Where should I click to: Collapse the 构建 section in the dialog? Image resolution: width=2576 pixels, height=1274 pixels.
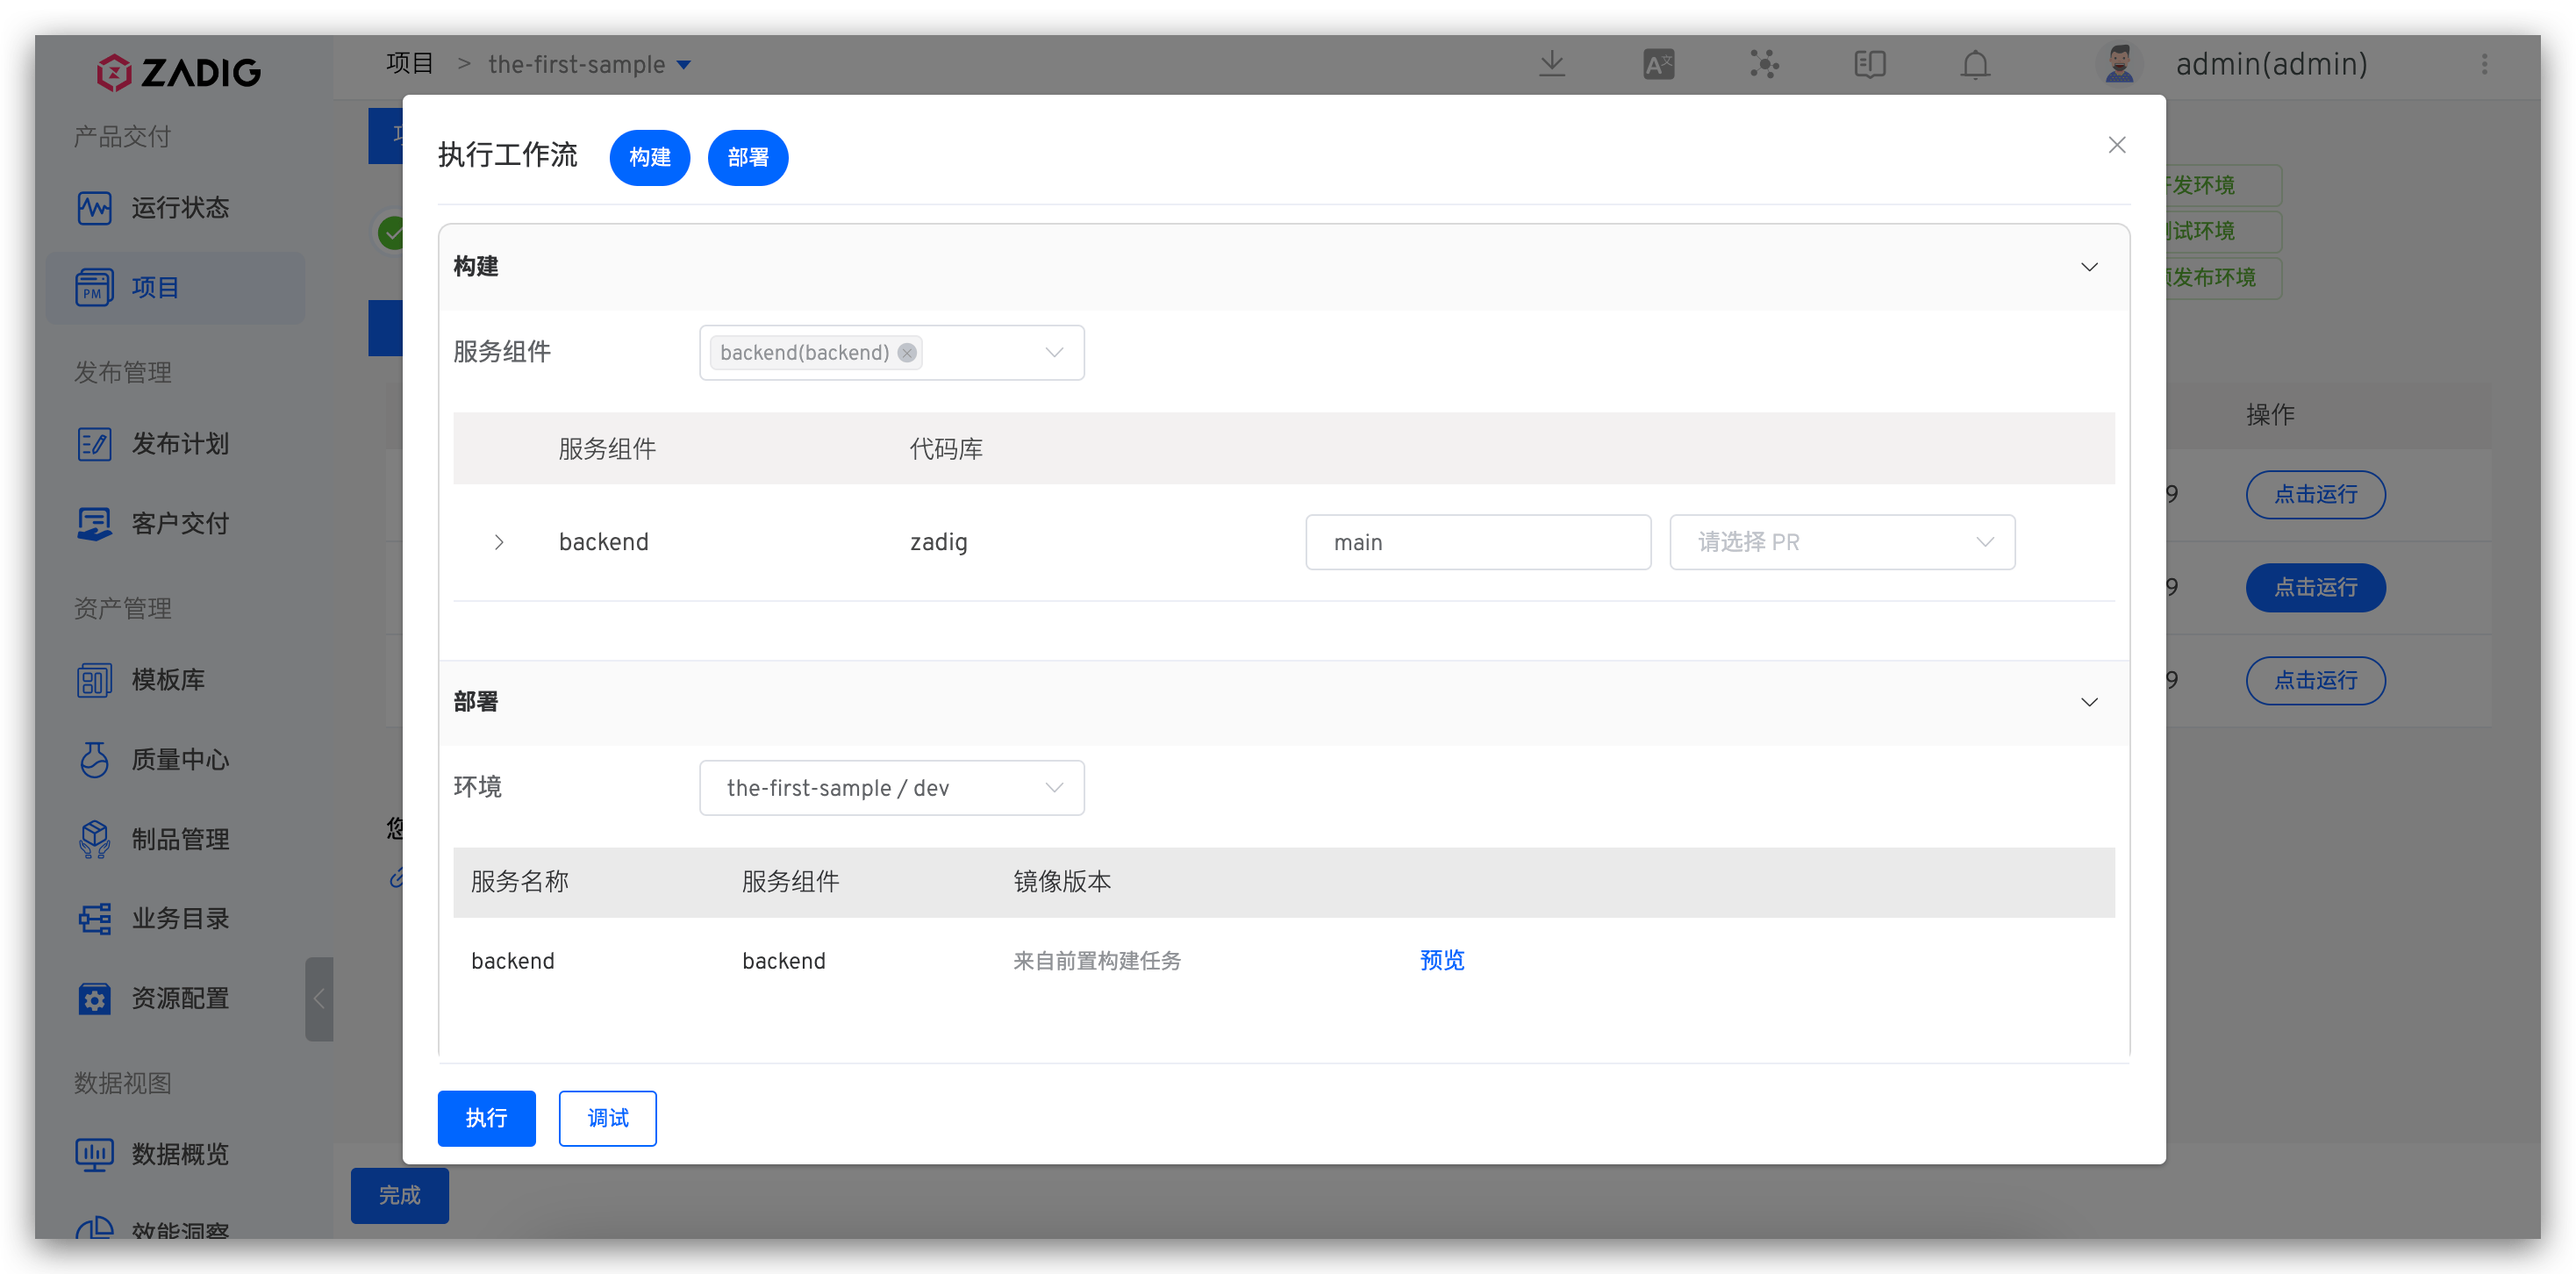tap(2088, 266)
